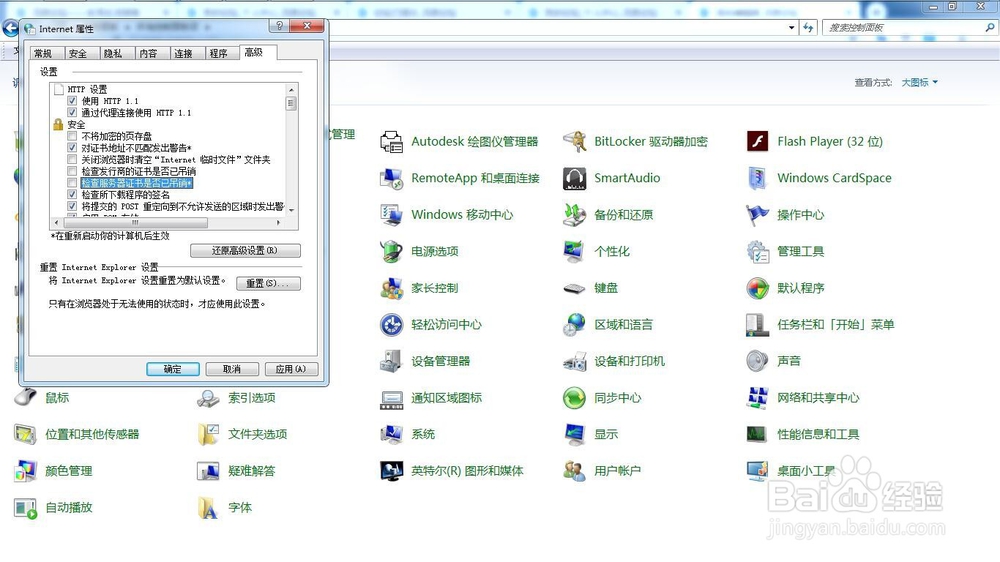
Task: Click 应用(A) button
Action: [291, 369]
